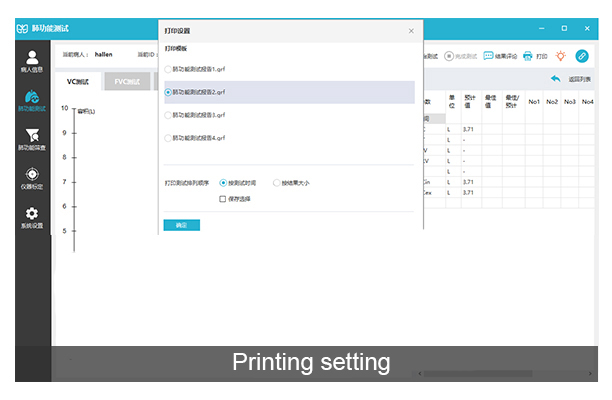
Task: Click the printer icon (打印) in toolbar
Action: pyautogui.click(x=528, y=56)
